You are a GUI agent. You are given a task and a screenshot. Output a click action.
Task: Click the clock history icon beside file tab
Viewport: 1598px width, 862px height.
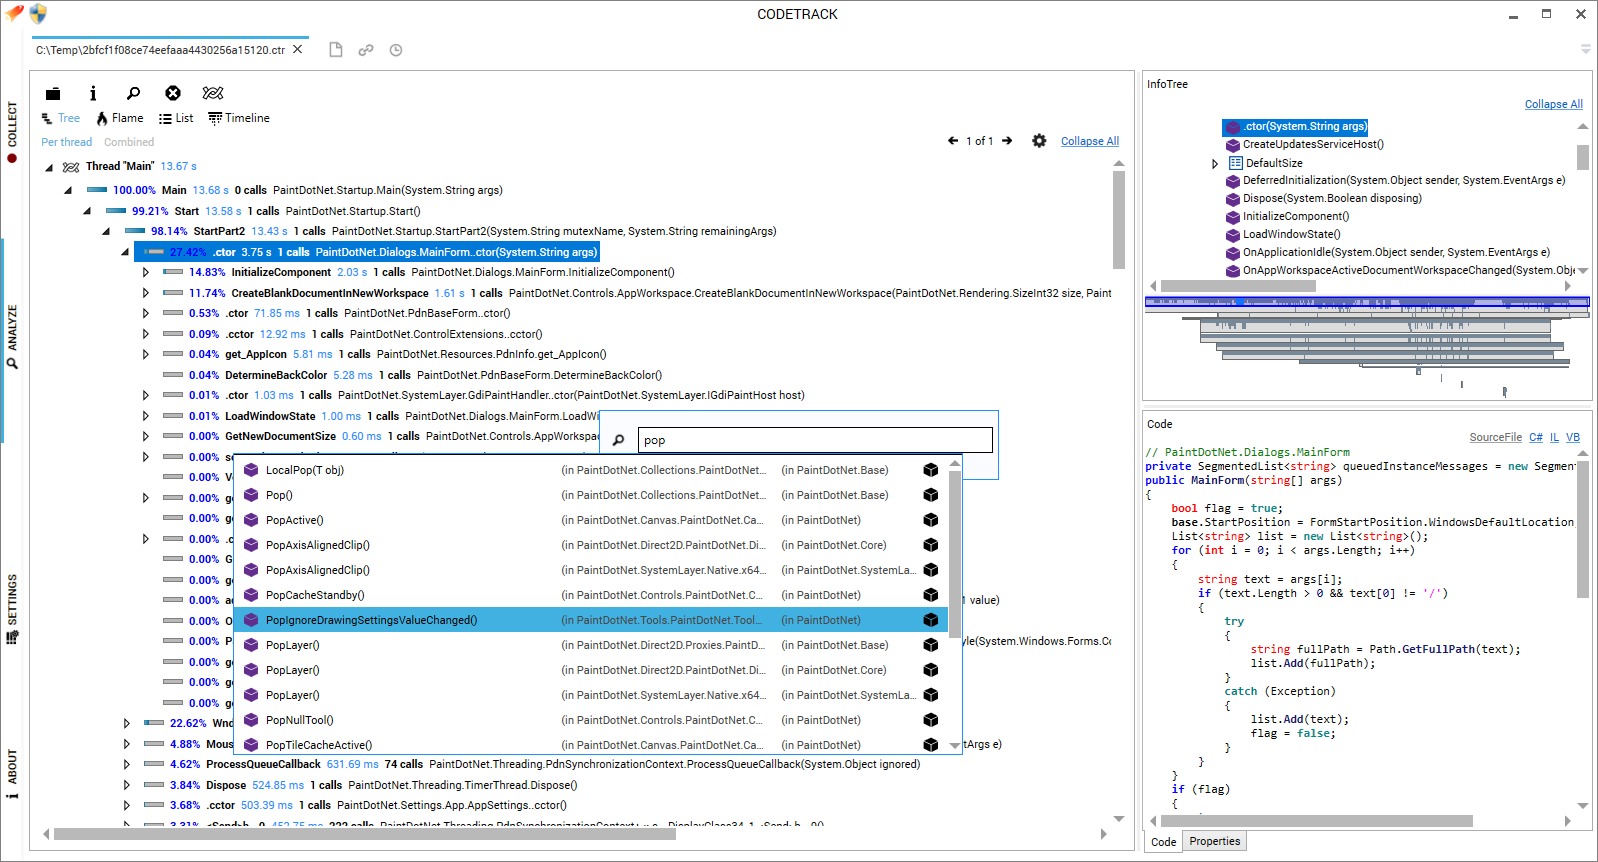tap(396, 50)
